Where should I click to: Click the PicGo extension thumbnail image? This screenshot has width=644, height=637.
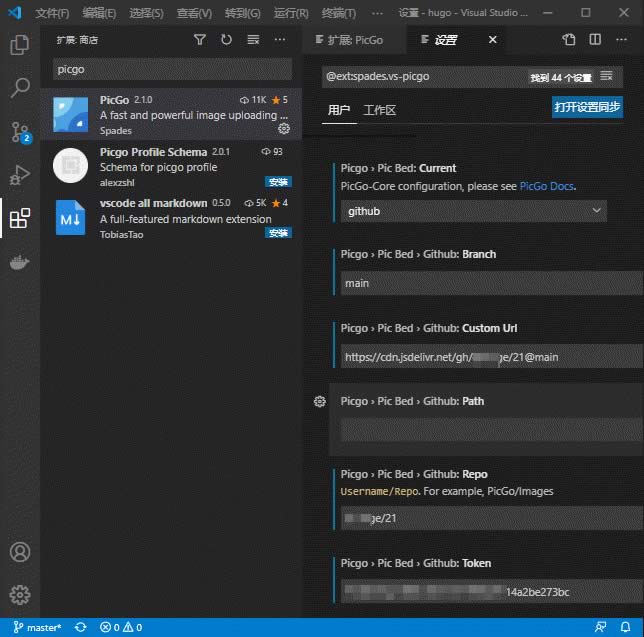(x=70, y=114)
